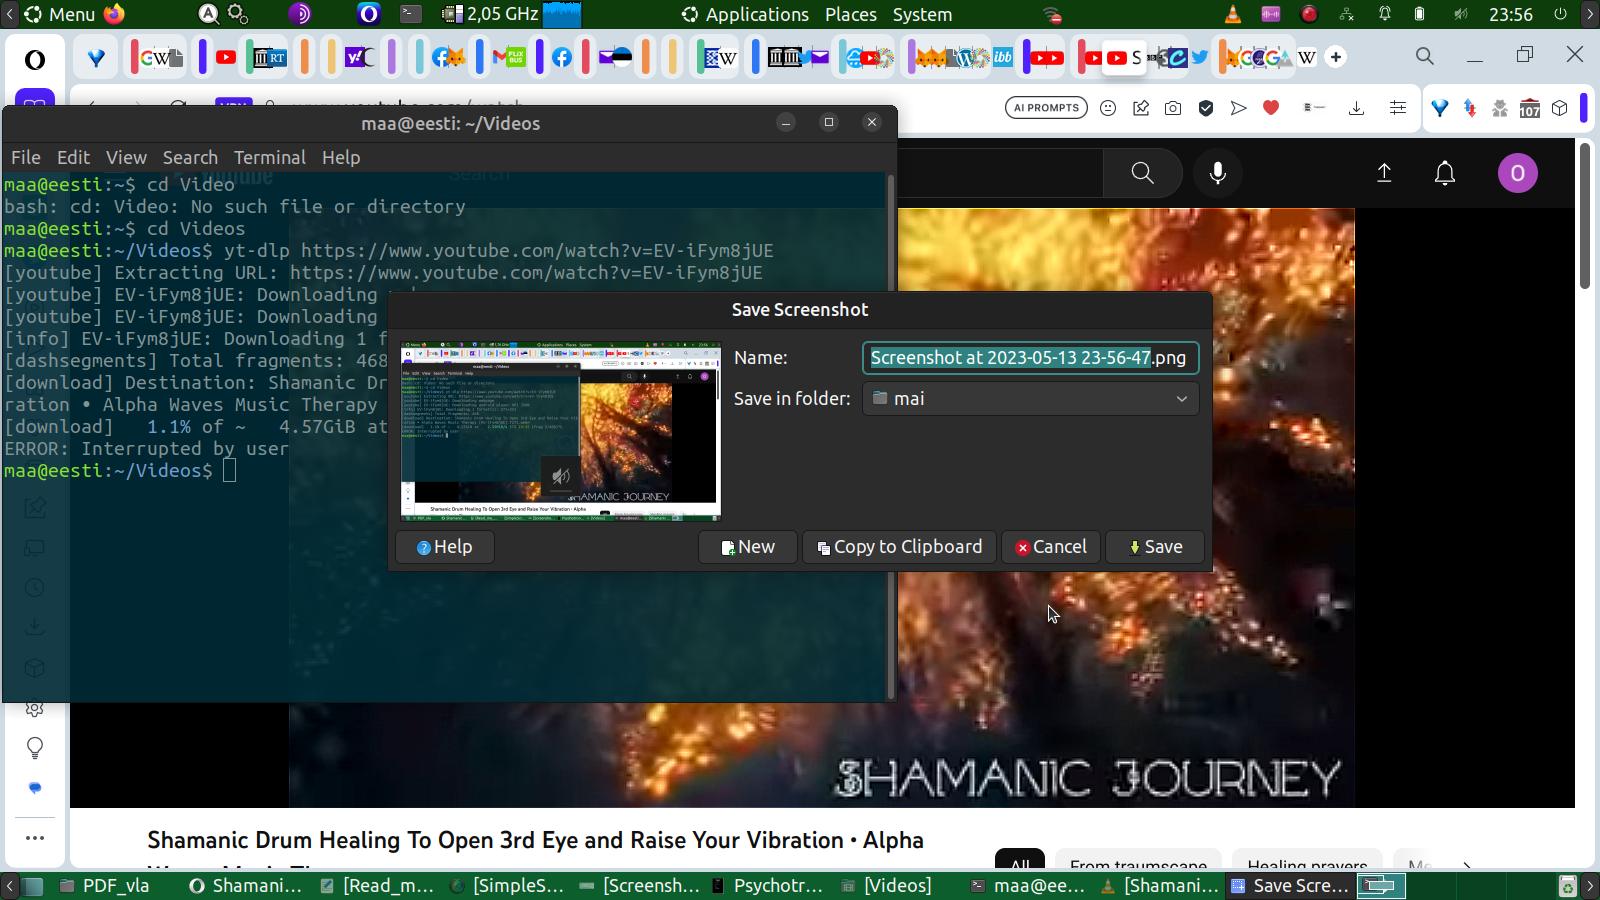Open the System menu in top panel
1600x900 pixels.
point(922,14)
